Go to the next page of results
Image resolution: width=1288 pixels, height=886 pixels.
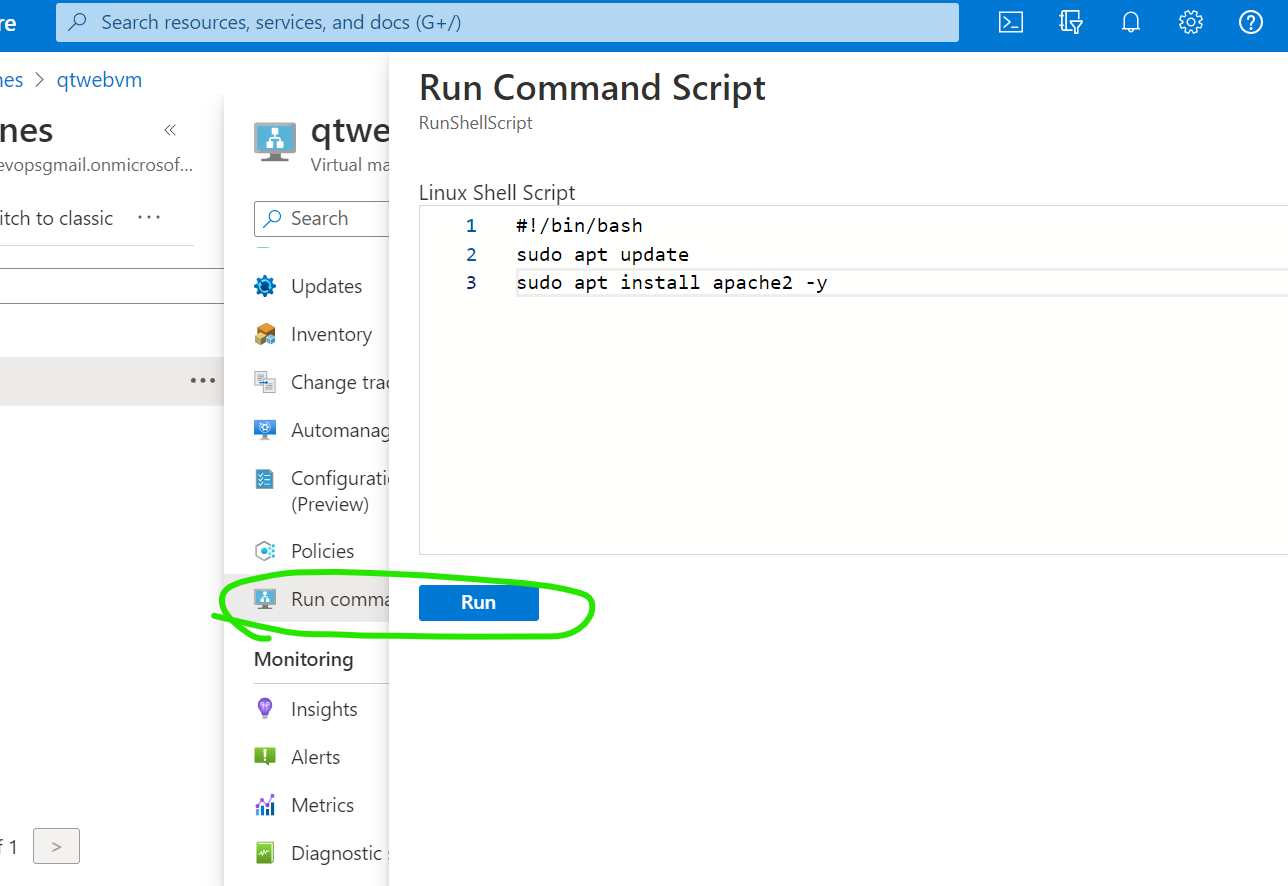(x=56, y=846)
